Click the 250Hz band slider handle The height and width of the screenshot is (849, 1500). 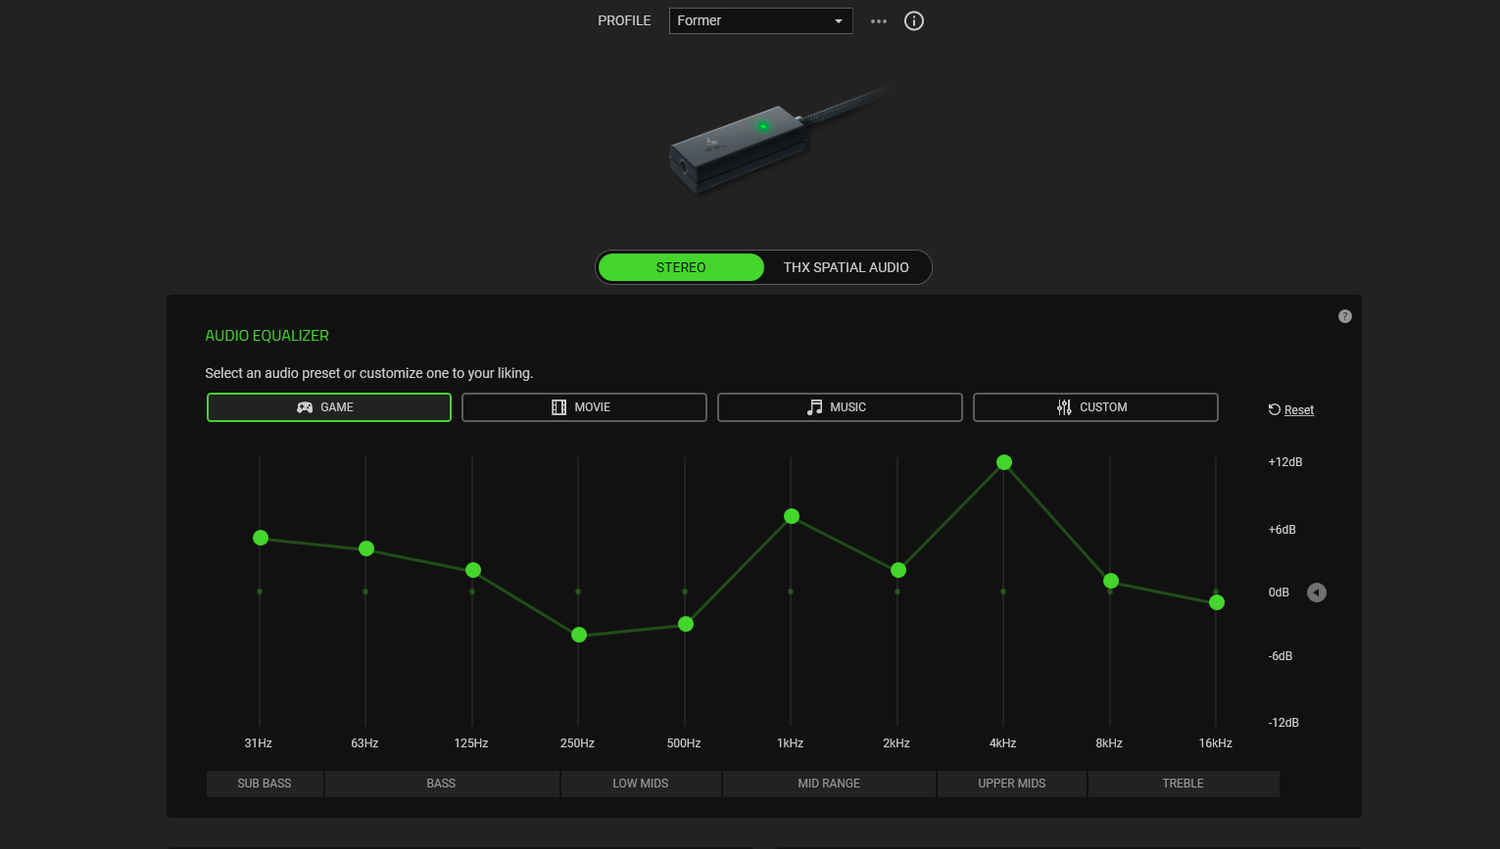[x=579, y=635]
